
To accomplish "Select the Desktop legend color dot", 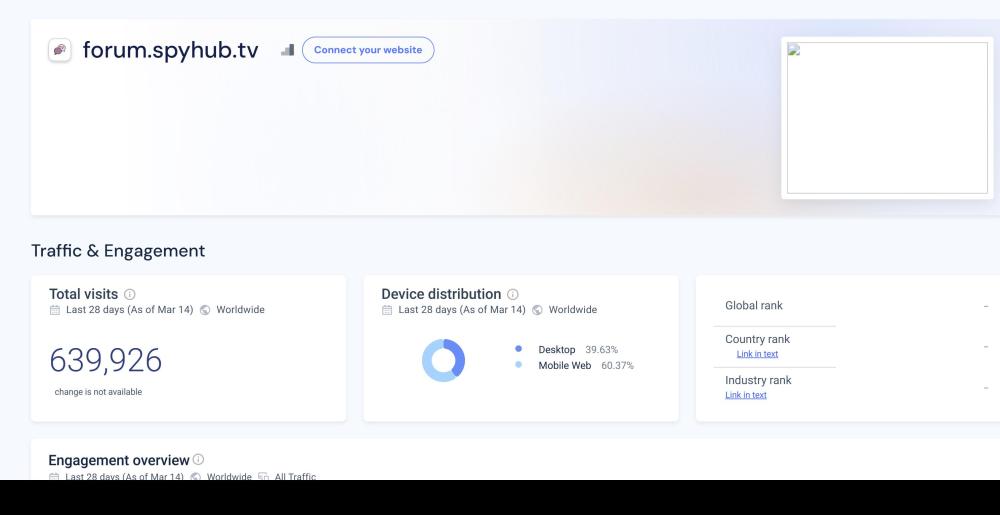I will (x=518, y=349).
